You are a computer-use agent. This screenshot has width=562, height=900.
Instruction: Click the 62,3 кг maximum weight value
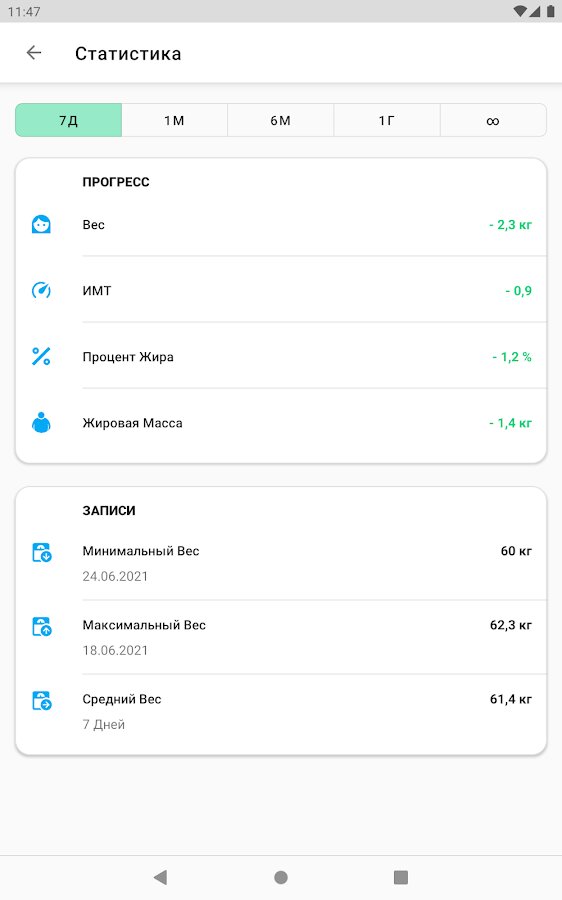click(511, 624)
